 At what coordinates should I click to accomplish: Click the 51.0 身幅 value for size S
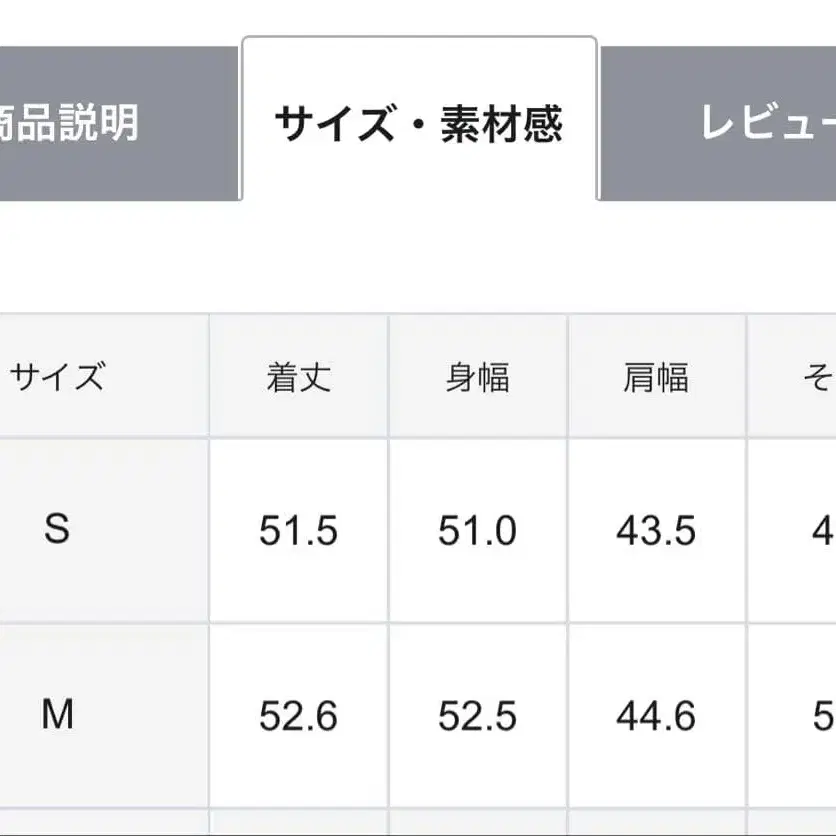tap(477, 532)
